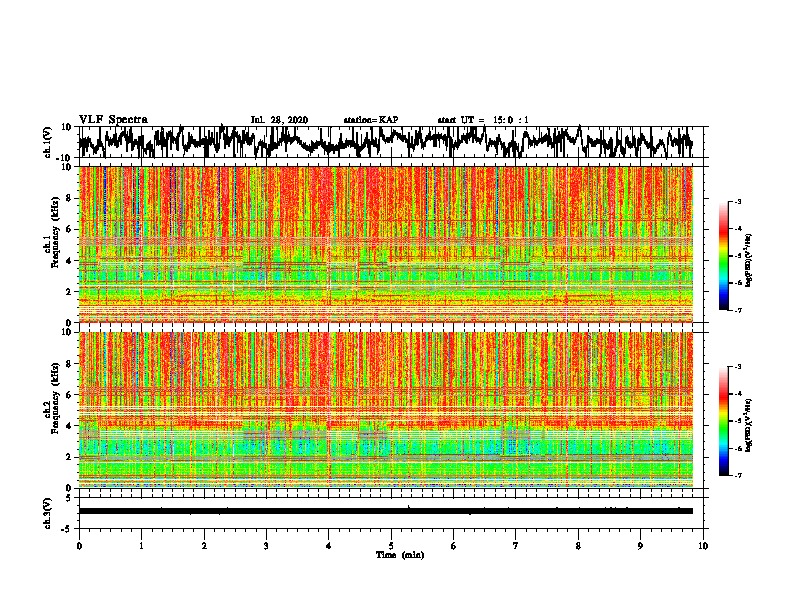Click the ch.3 voltage black trace
Image resolution: width=792 pixels, height=612 pixels.
[386, 511]
